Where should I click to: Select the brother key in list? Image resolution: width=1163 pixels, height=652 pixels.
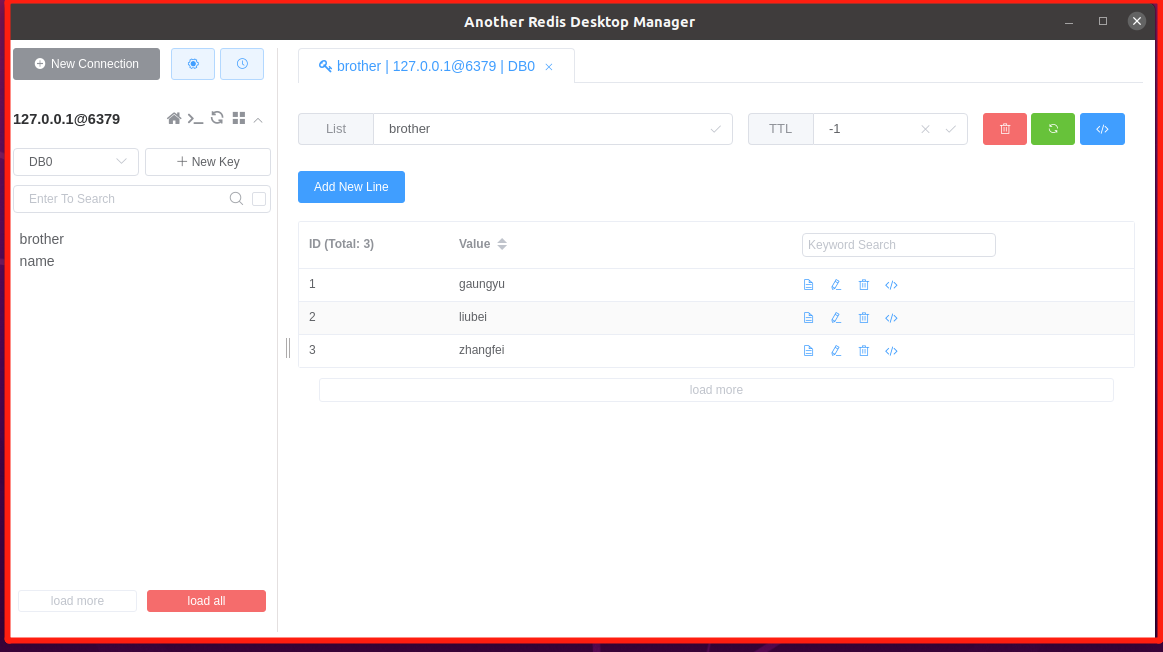click(42, 239)
